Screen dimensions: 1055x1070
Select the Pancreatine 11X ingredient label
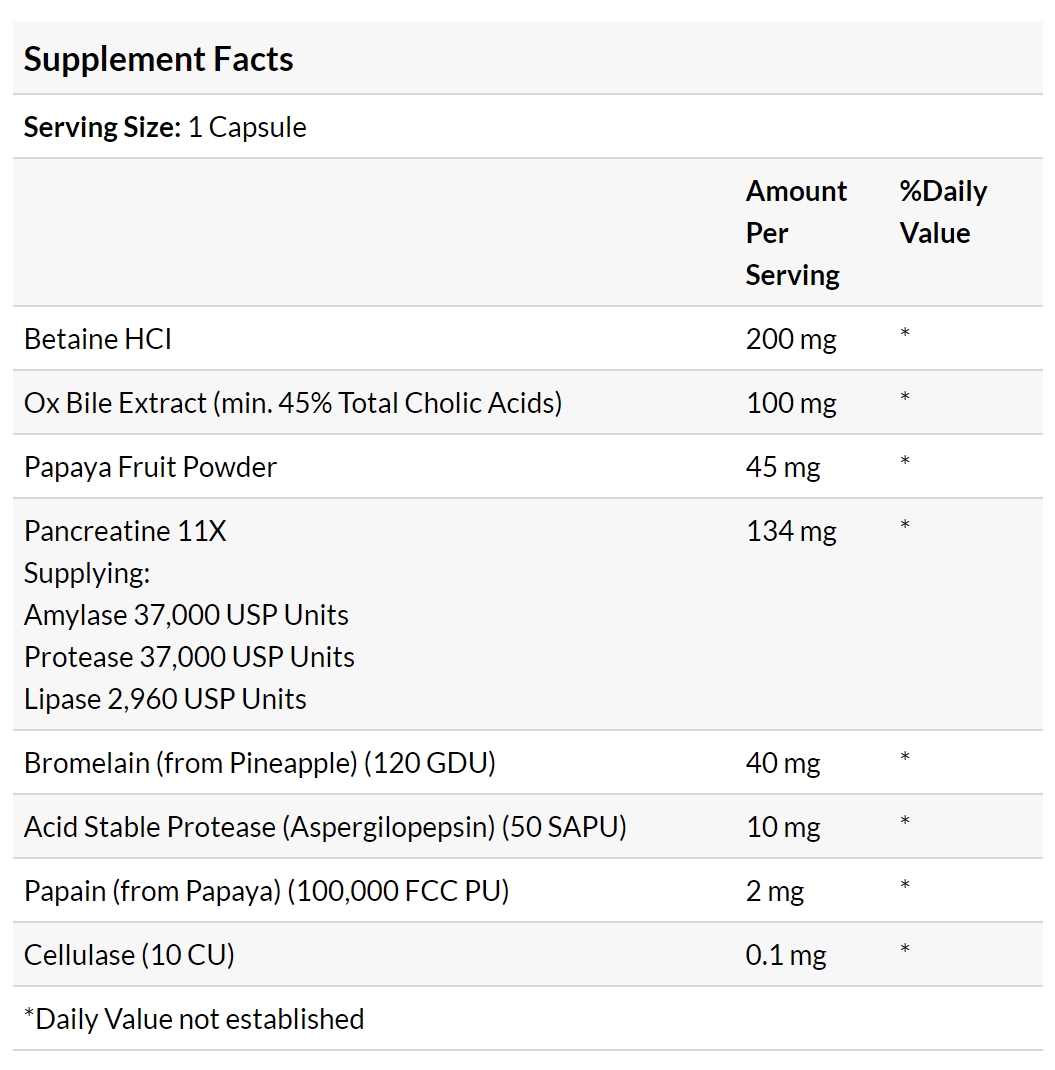[125, 531]
